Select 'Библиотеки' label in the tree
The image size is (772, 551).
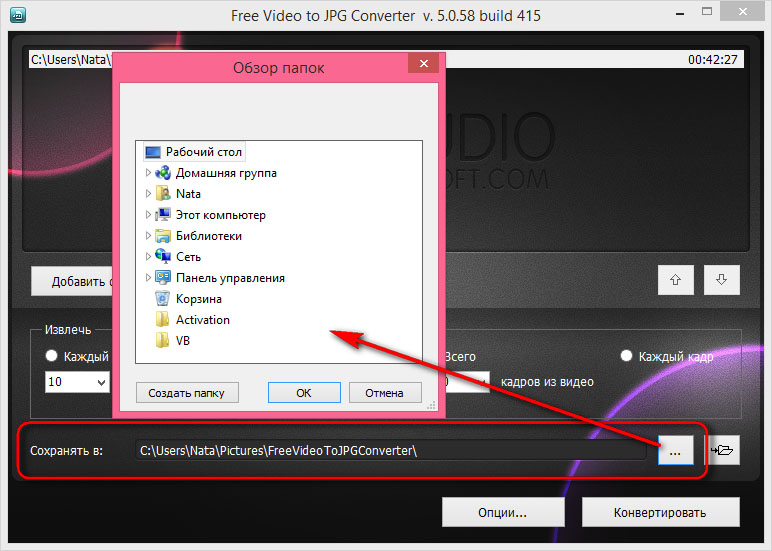pos(209,236)
